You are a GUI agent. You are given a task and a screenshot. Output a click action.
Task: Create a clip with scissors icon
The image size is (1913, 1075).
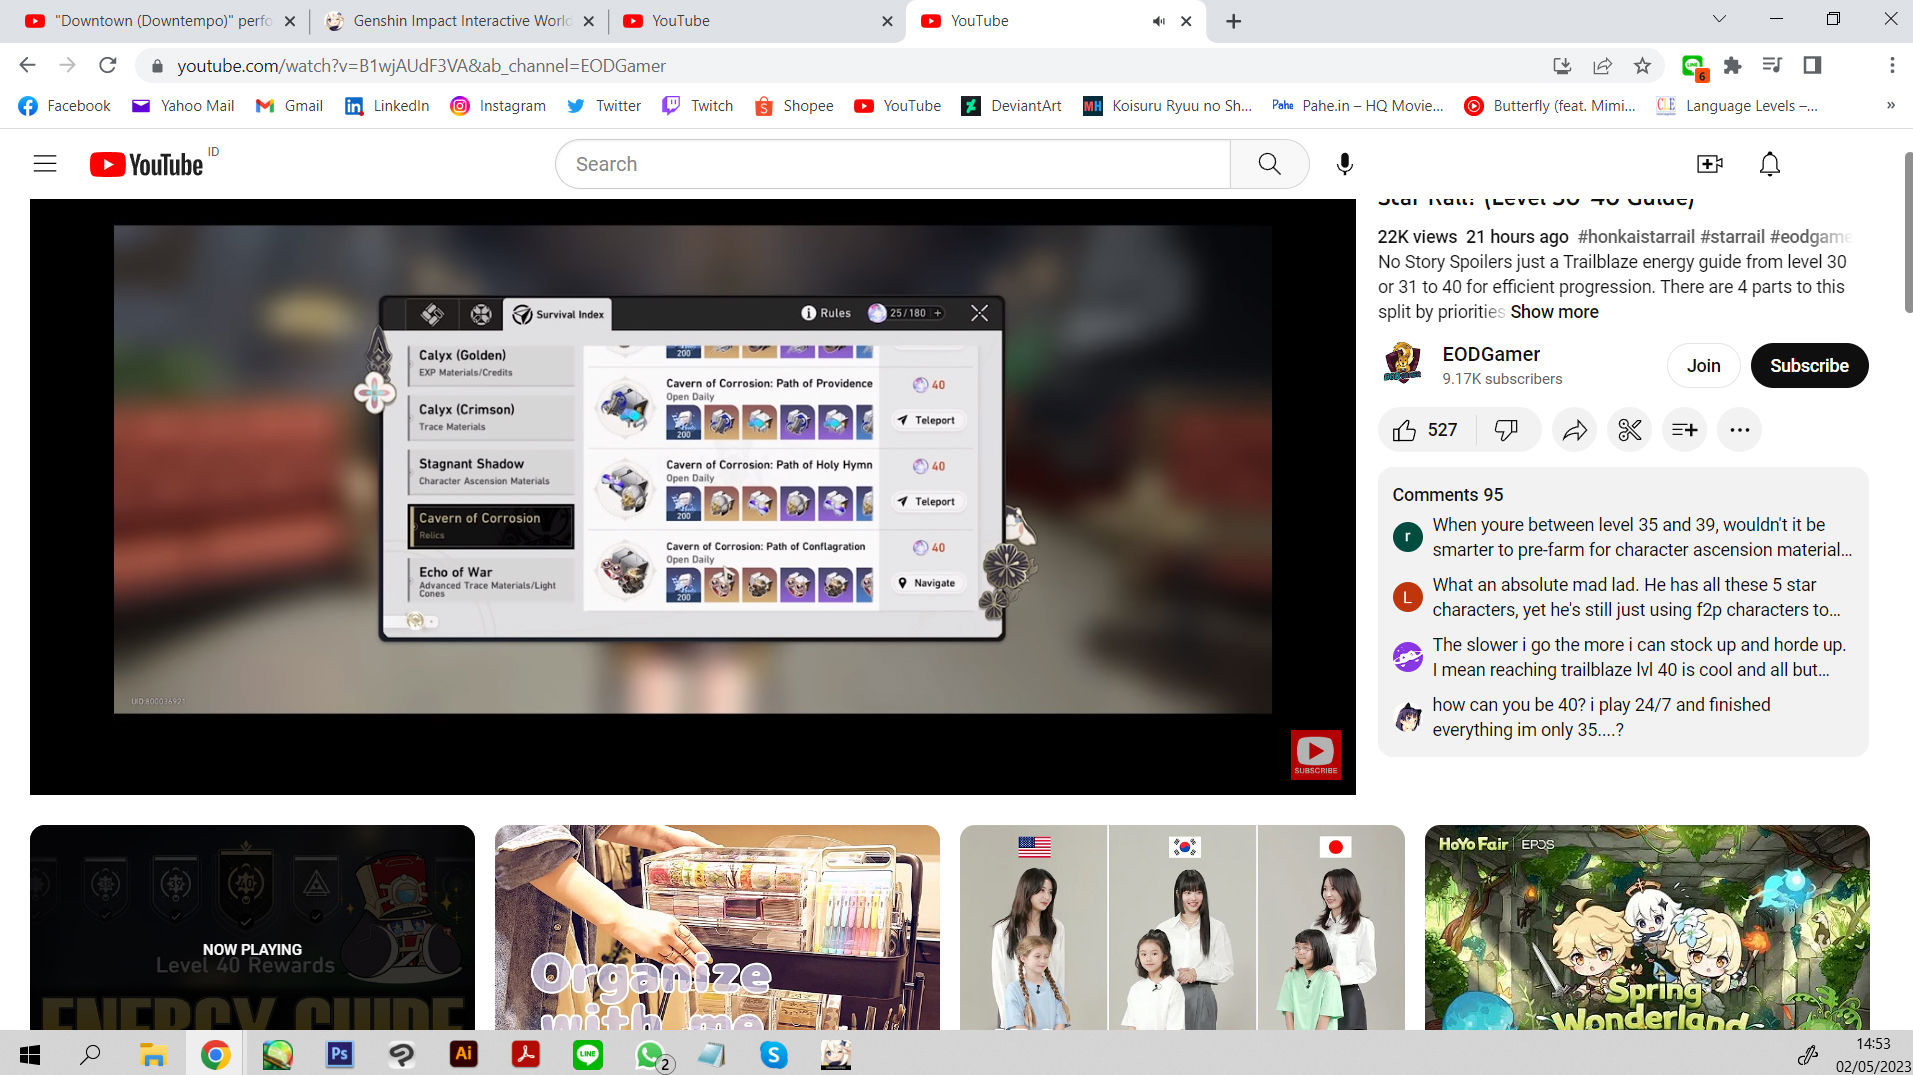[1630, 430]
